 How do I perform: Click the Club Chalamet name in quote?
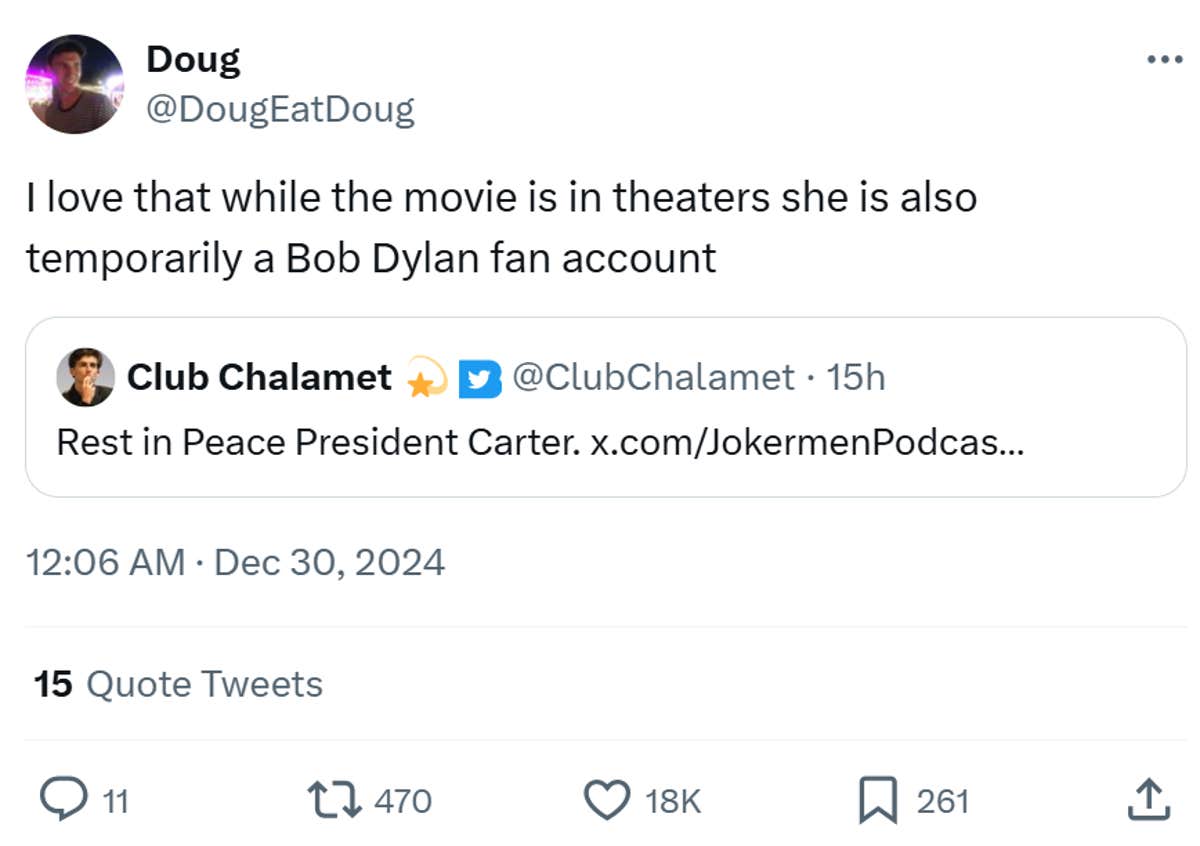[x=259, y=377]
